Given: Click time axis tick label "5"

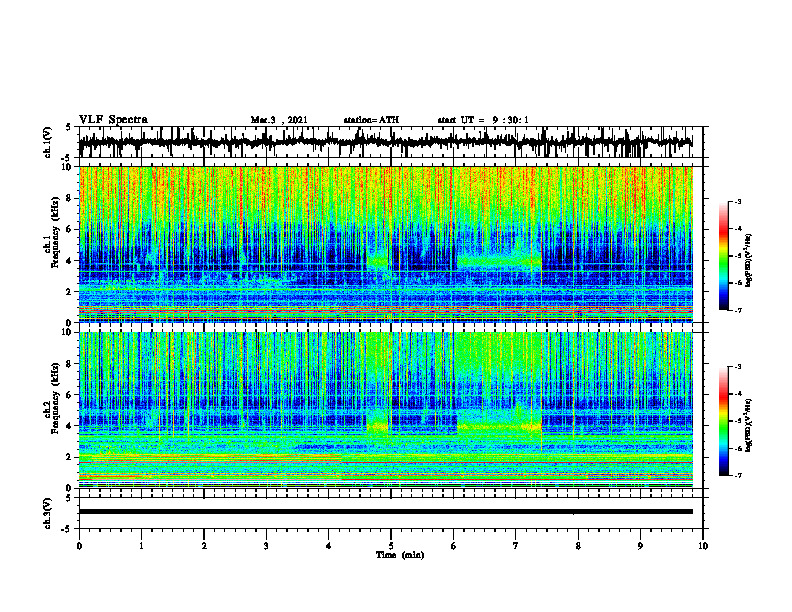Looking at the screenshot, I should 391,546.
